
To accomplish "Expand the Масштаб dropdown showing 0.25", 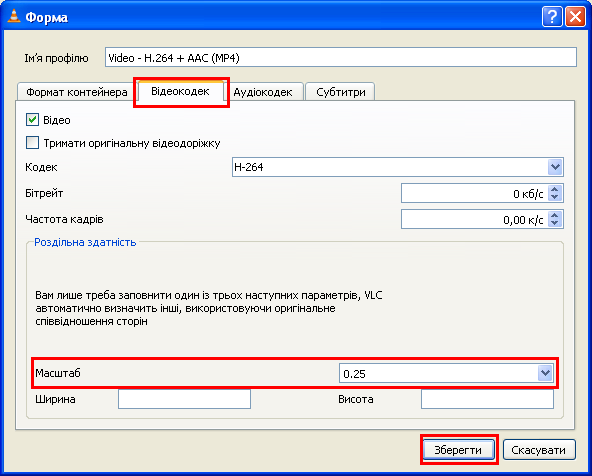I will (446, 373).
